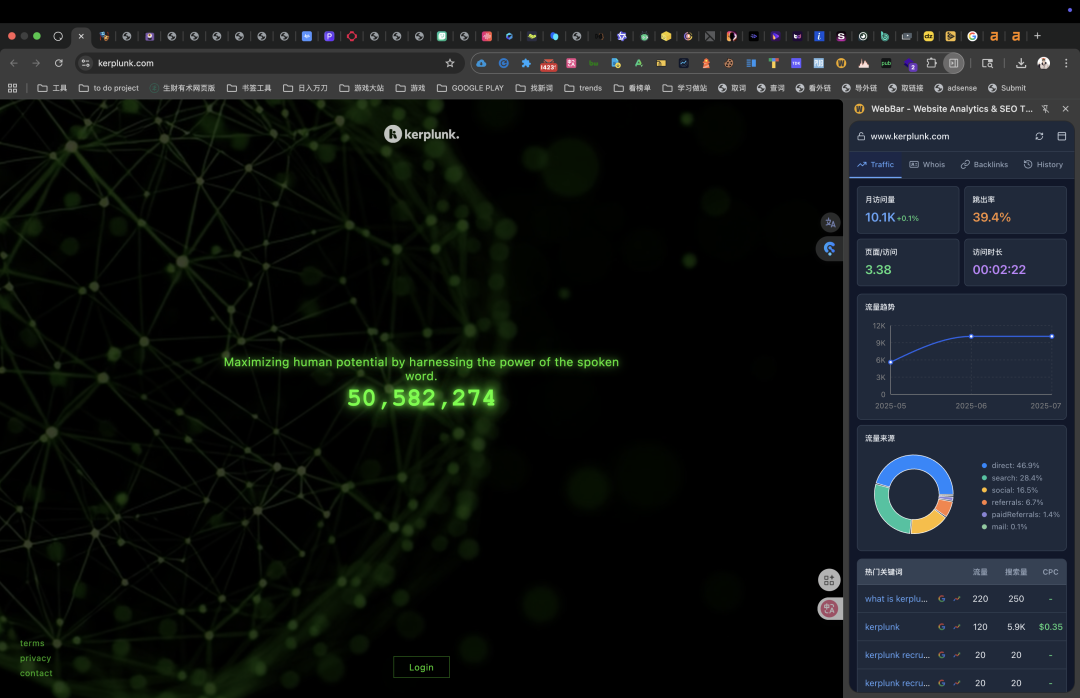
Task: Close the active kerplunk.com browser tab
Action: 81,36
